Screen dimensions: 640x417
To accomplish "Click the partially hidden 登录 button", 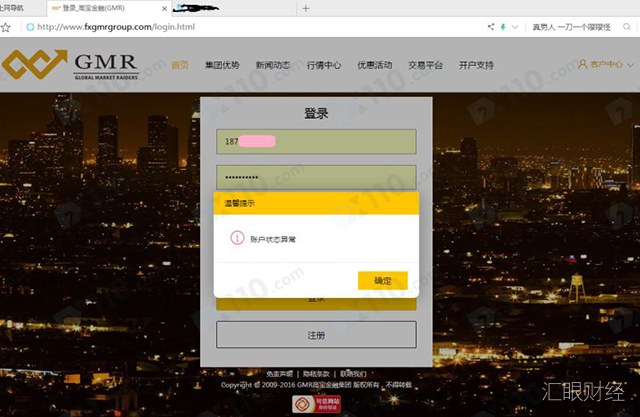I will (x=316, y=303).
